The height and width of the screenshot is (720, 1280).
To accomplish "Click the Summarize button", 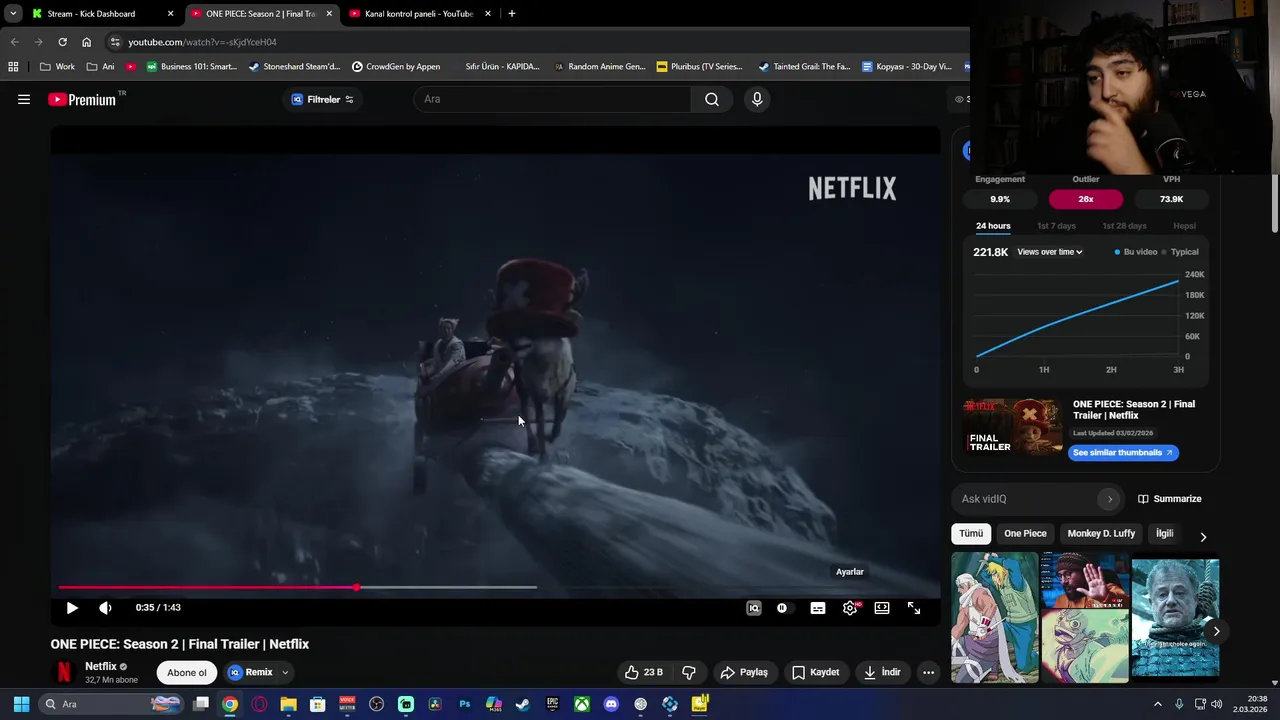I will pos(1170,499).
